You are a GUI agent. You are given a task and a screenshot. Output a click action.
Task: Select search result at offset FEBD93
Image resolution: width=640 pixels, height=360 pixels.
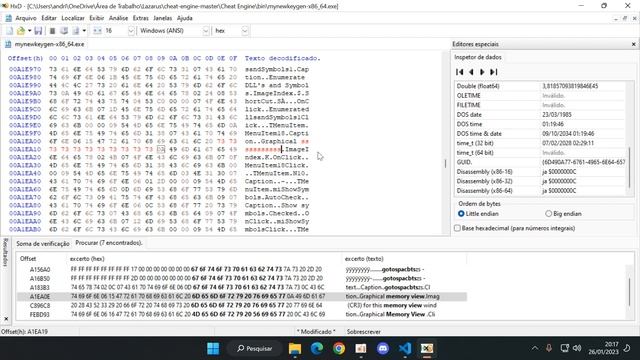coord(242,314)
